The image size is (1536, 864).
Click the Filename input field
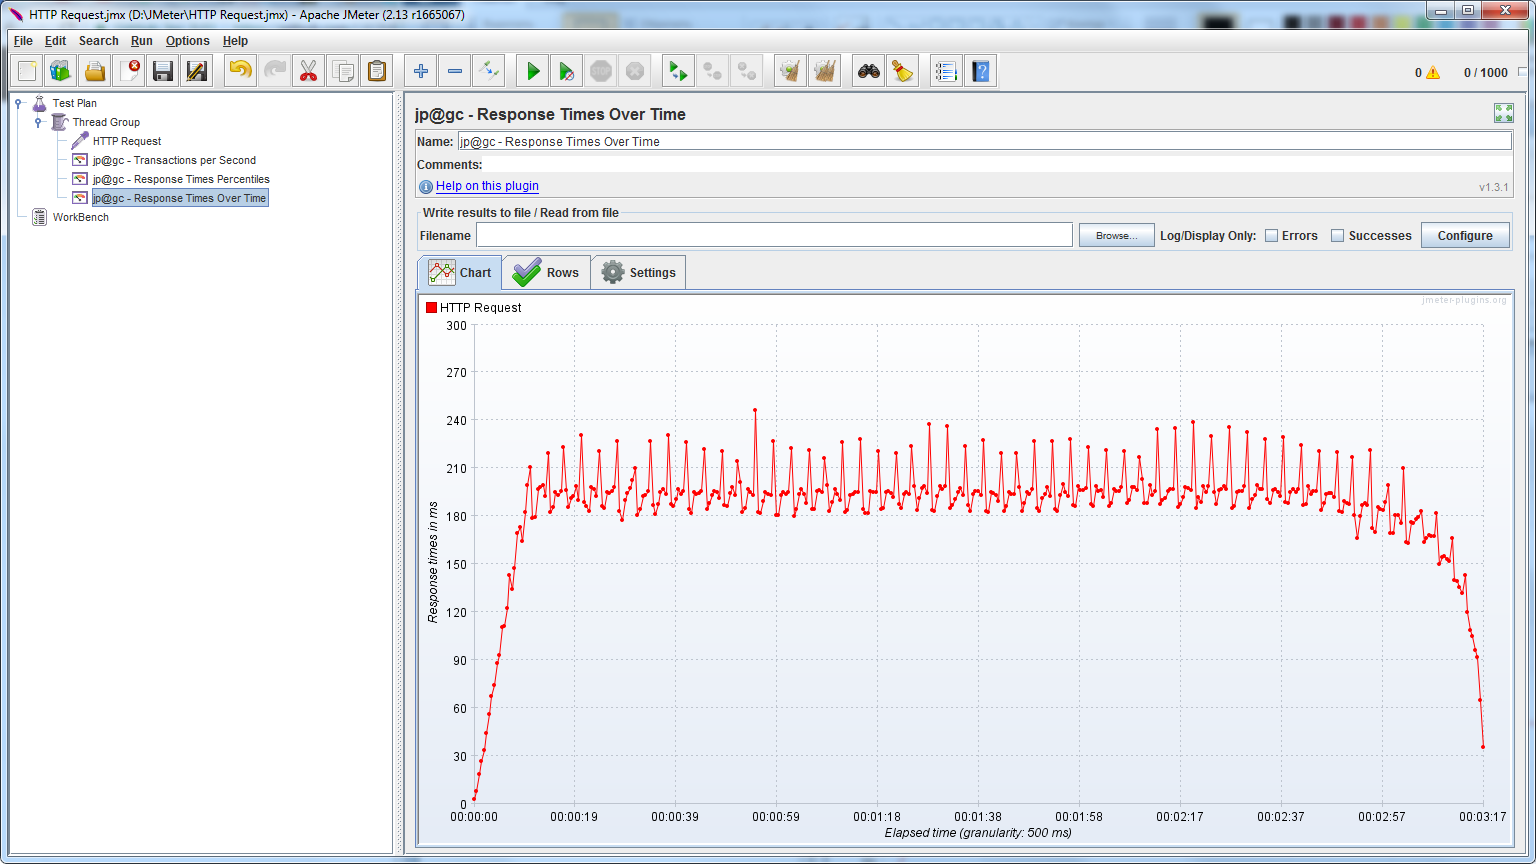(x=774, y=235)
